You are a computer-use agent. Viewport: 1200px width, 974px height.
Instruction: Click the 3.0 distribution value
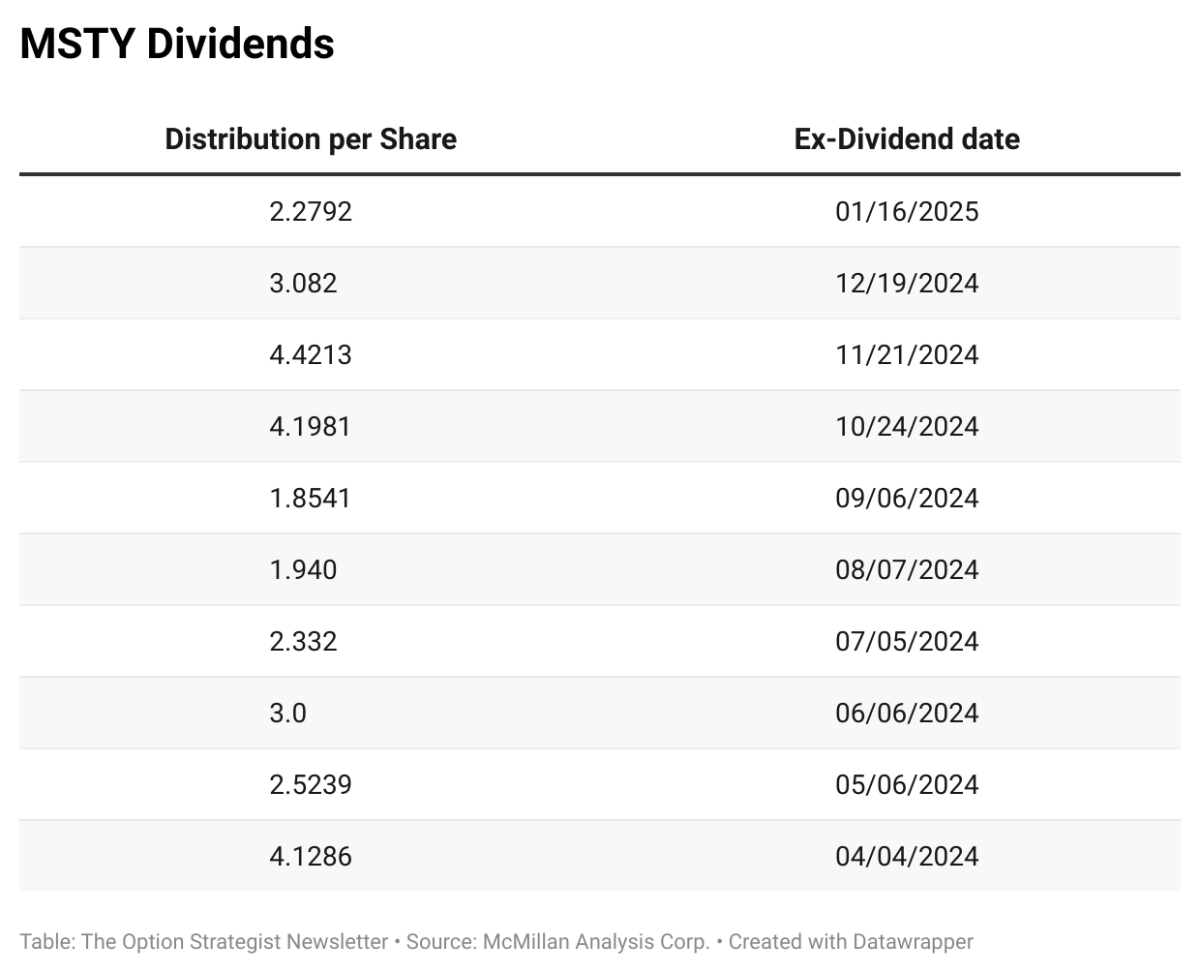pos(288,713)
